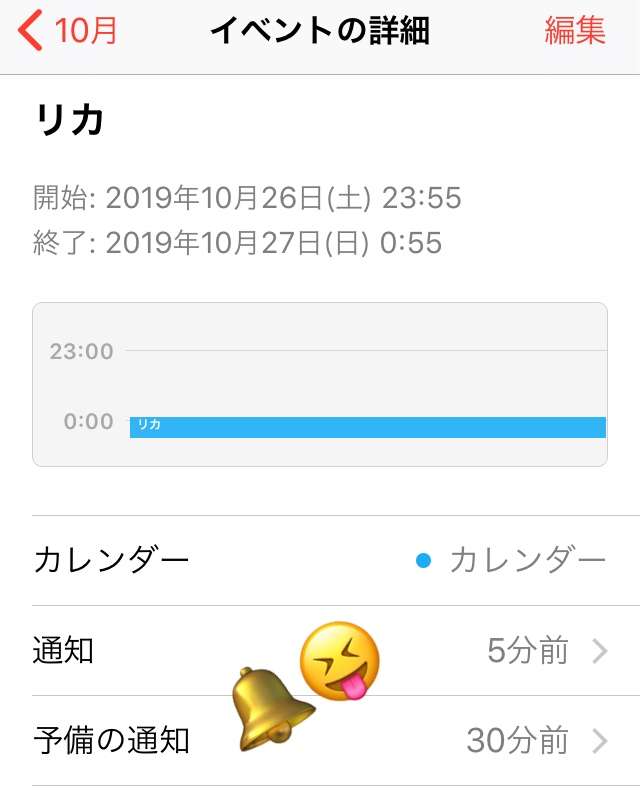Tap the イベントの詳細 header title
This screenshot has height=800, width=640.
pos(320,31)
